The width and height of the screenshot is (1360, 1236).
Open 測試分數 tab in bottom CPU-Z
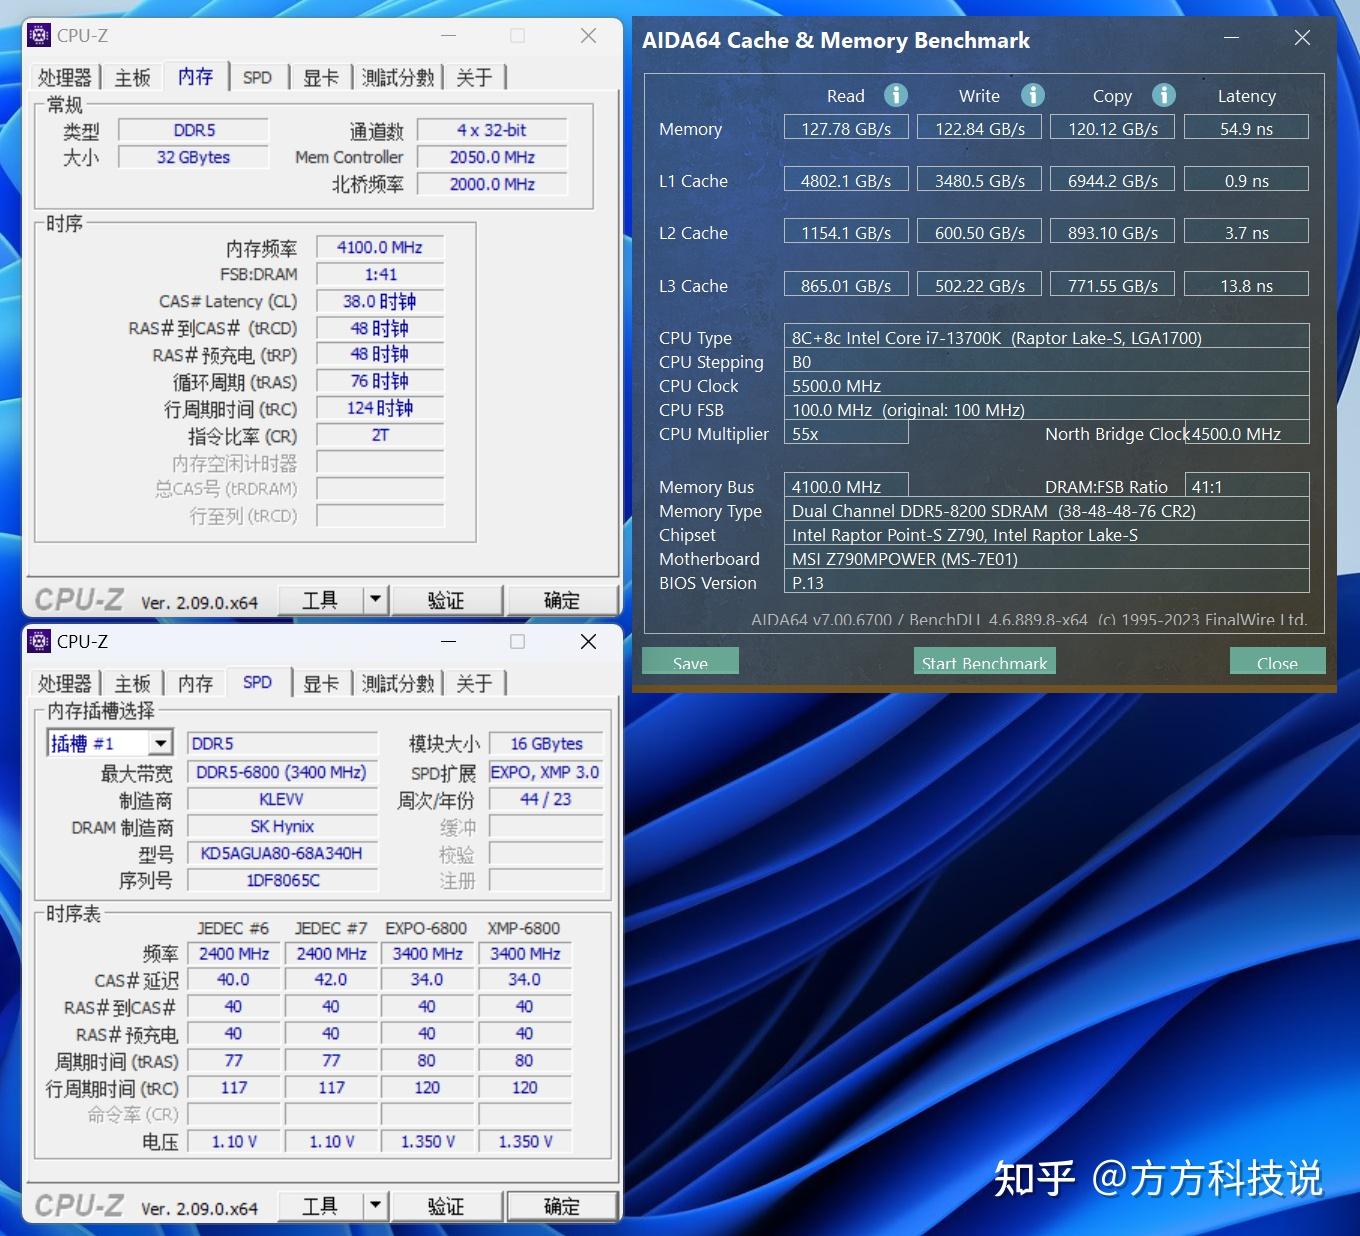398,684
